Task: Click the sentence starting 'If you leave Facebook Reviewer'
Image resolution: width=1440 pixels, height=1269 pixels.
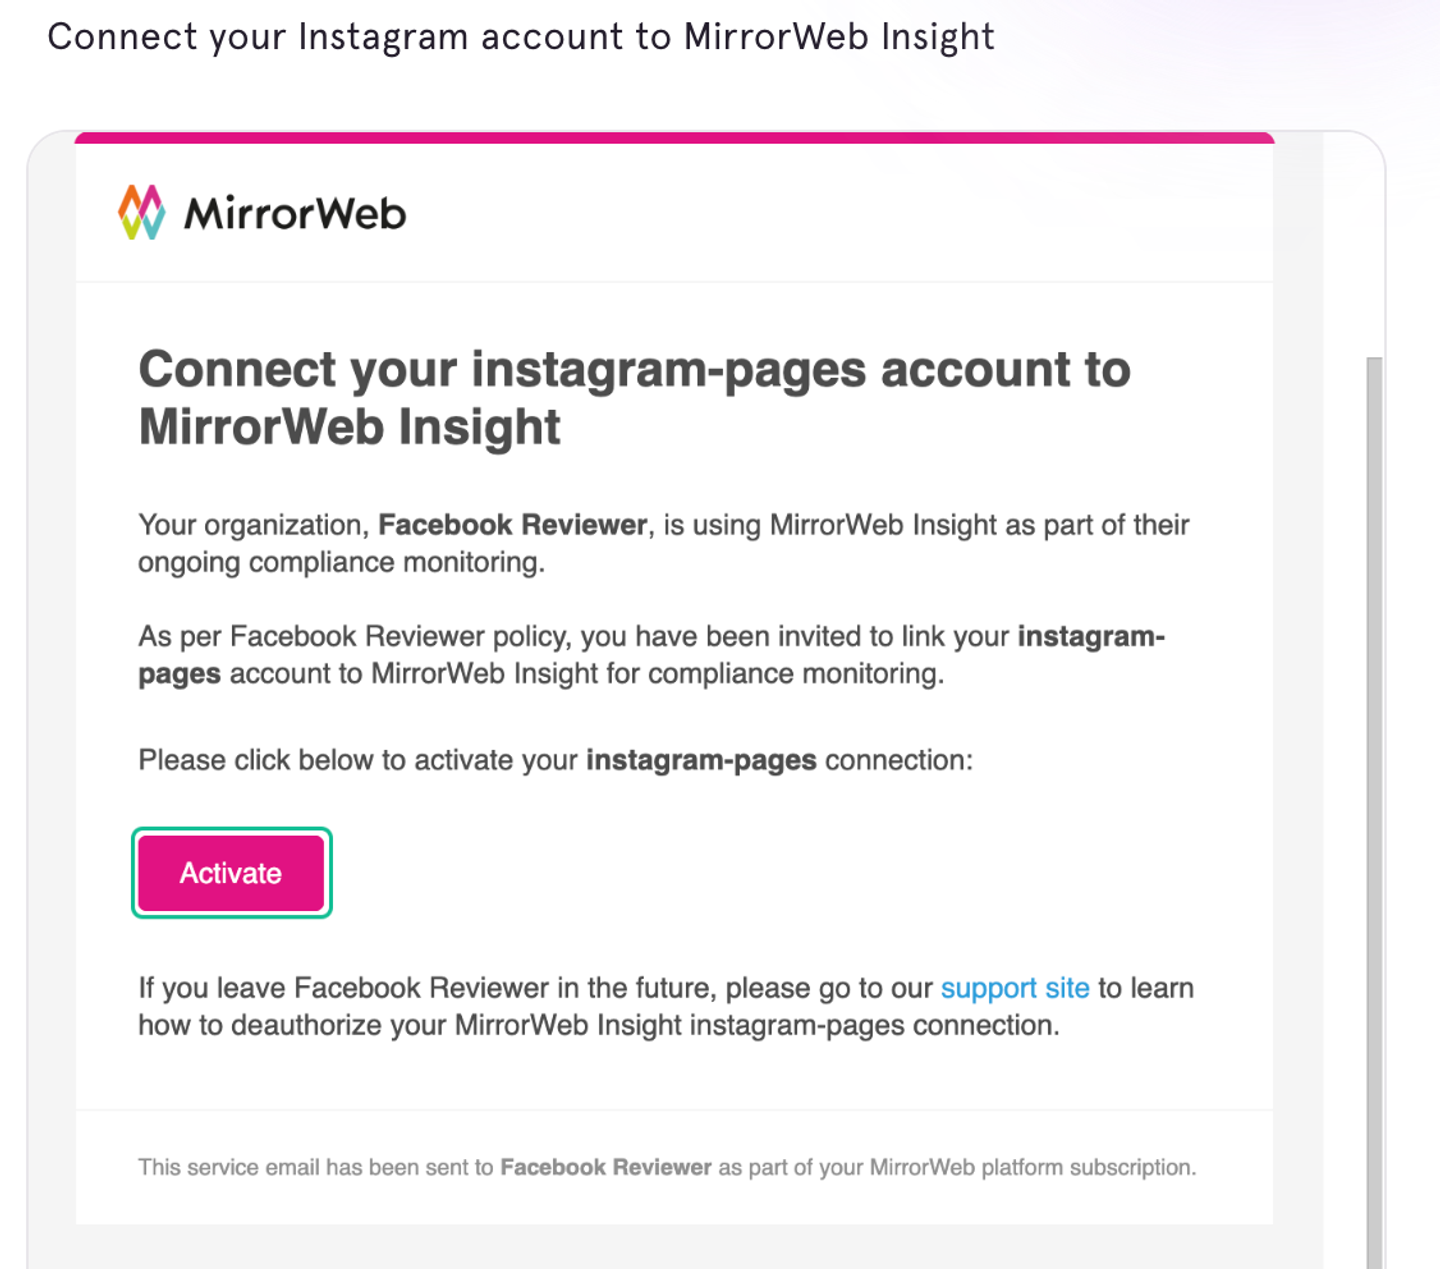Action: 666,1006
